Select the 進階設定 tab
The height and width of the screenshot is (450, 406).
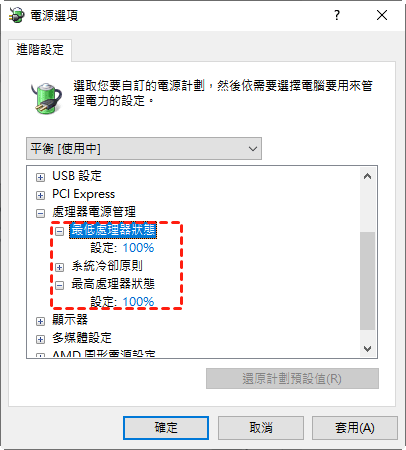[x=40, y=50]
